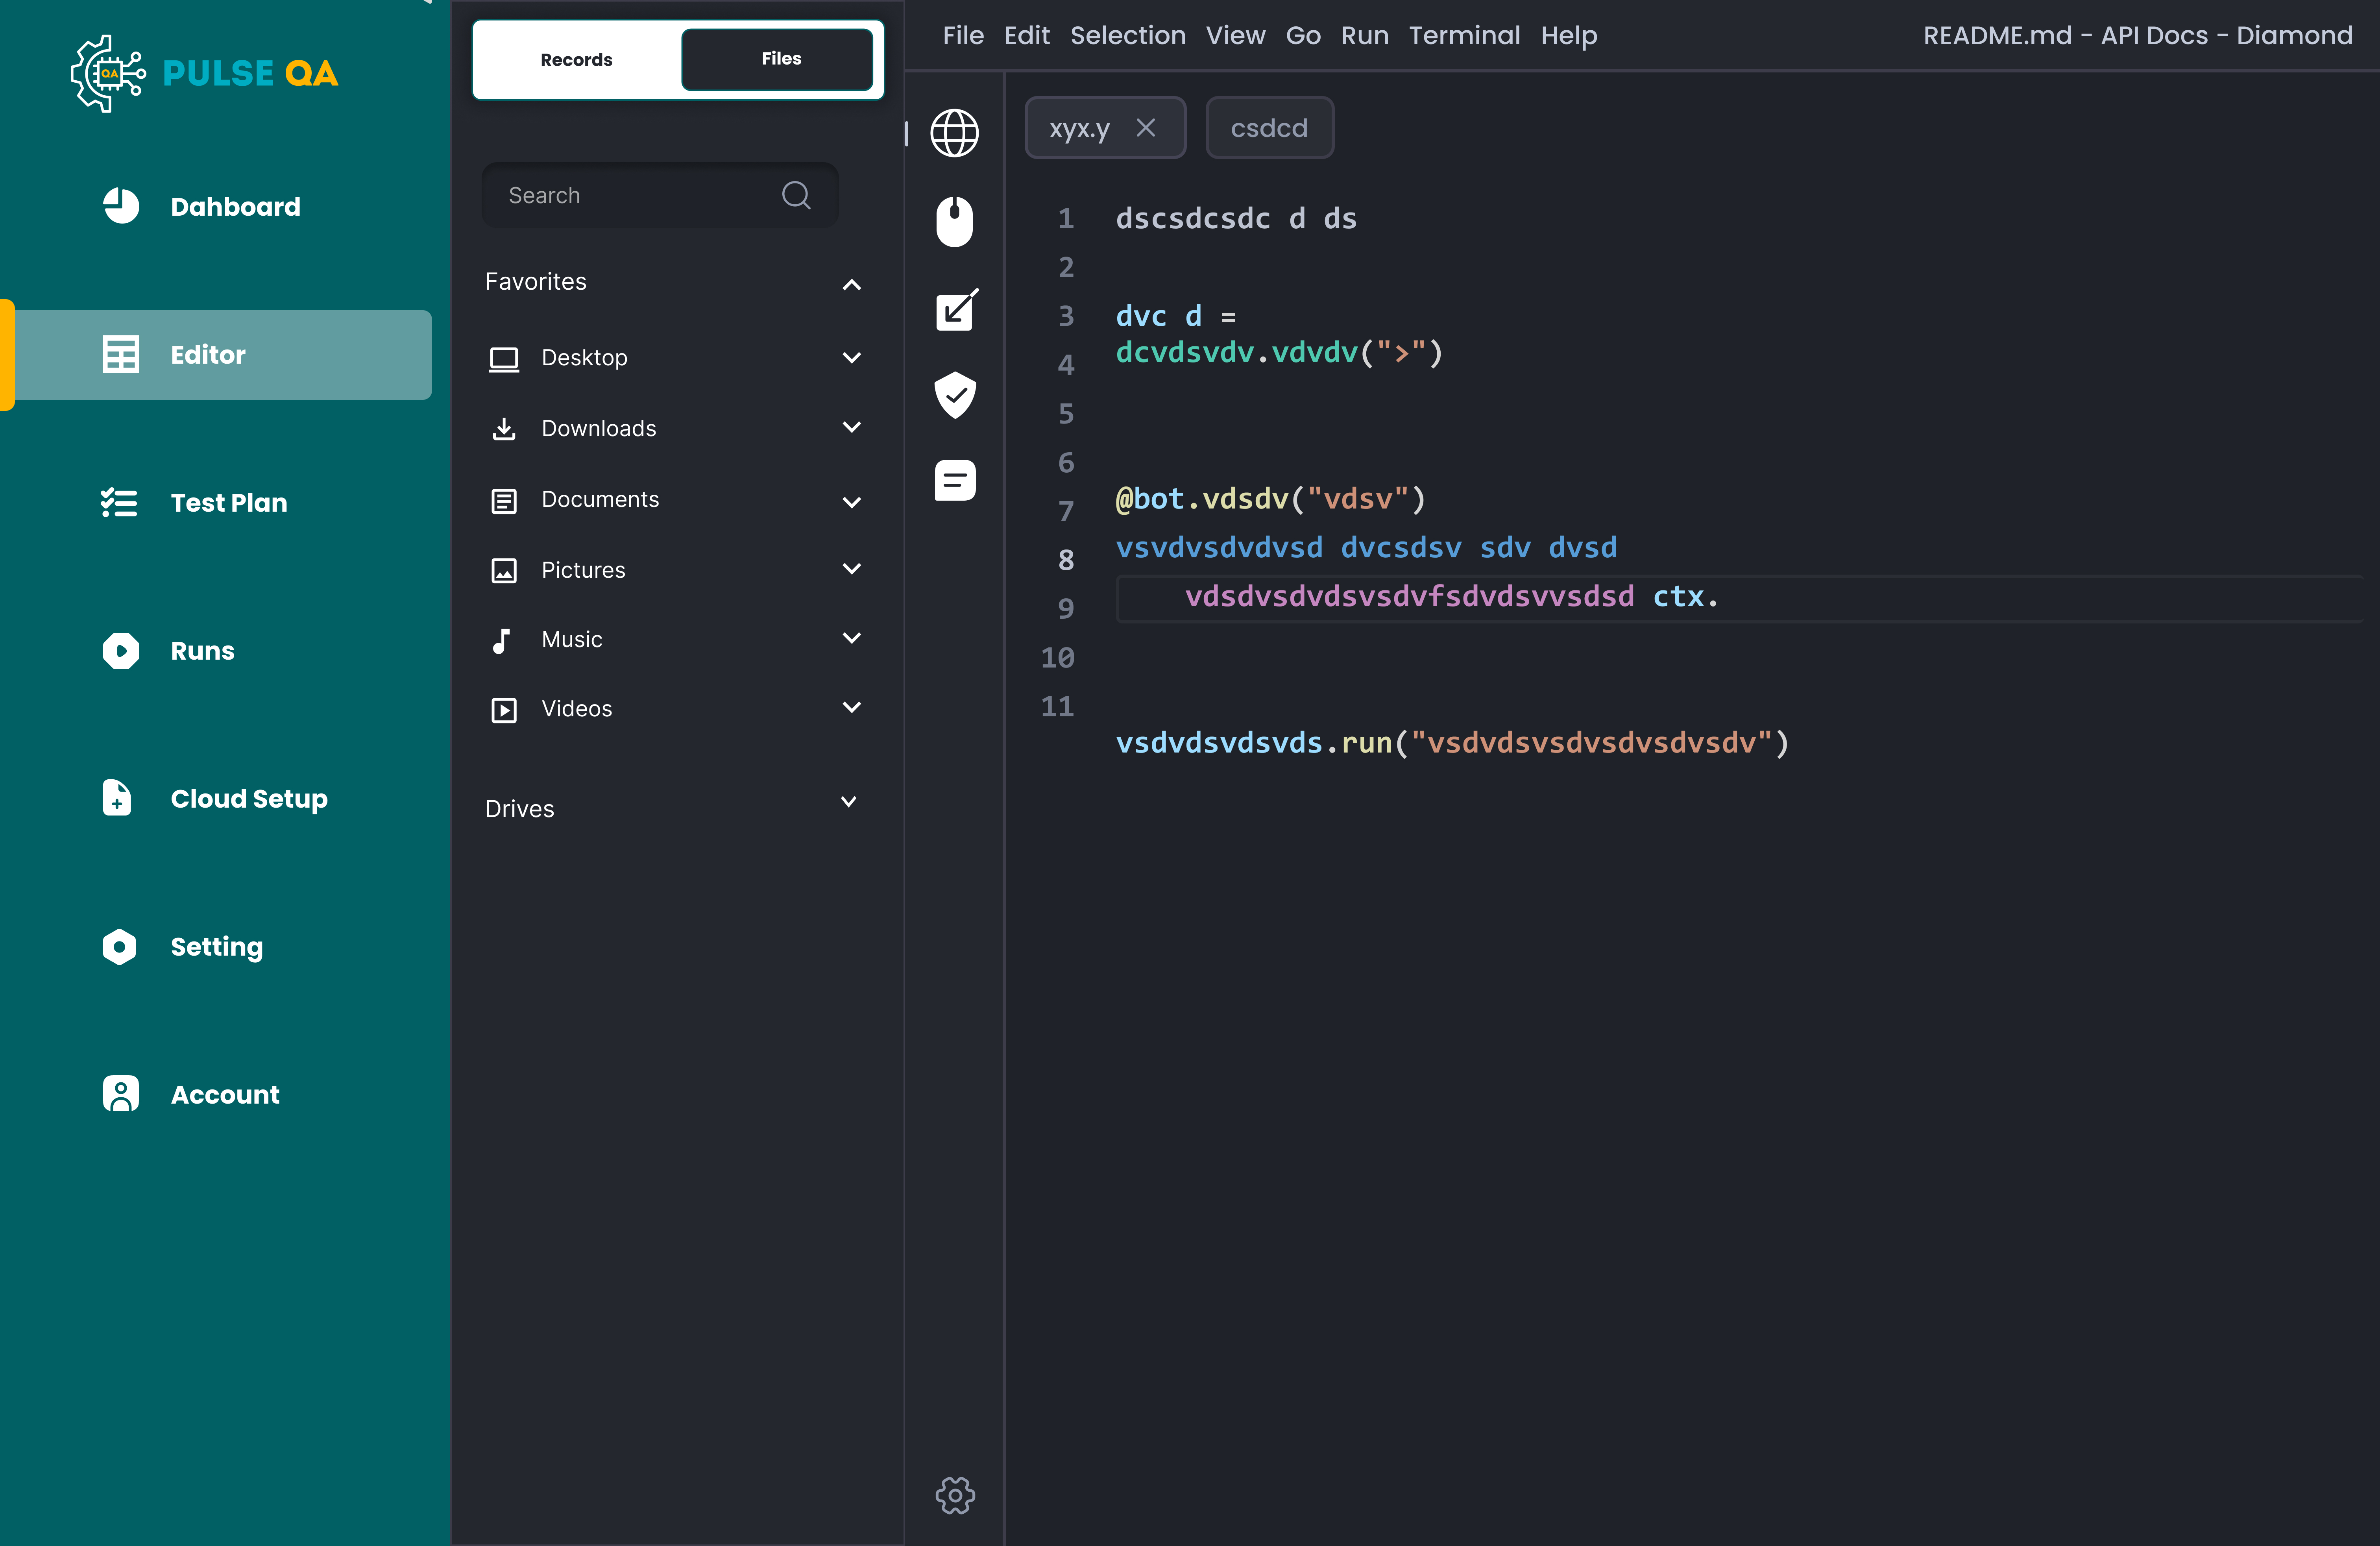The width and height of the screenshot is (2380, 1546).
Task: Close the xyx.y tab
Action: pos(1146,128)
